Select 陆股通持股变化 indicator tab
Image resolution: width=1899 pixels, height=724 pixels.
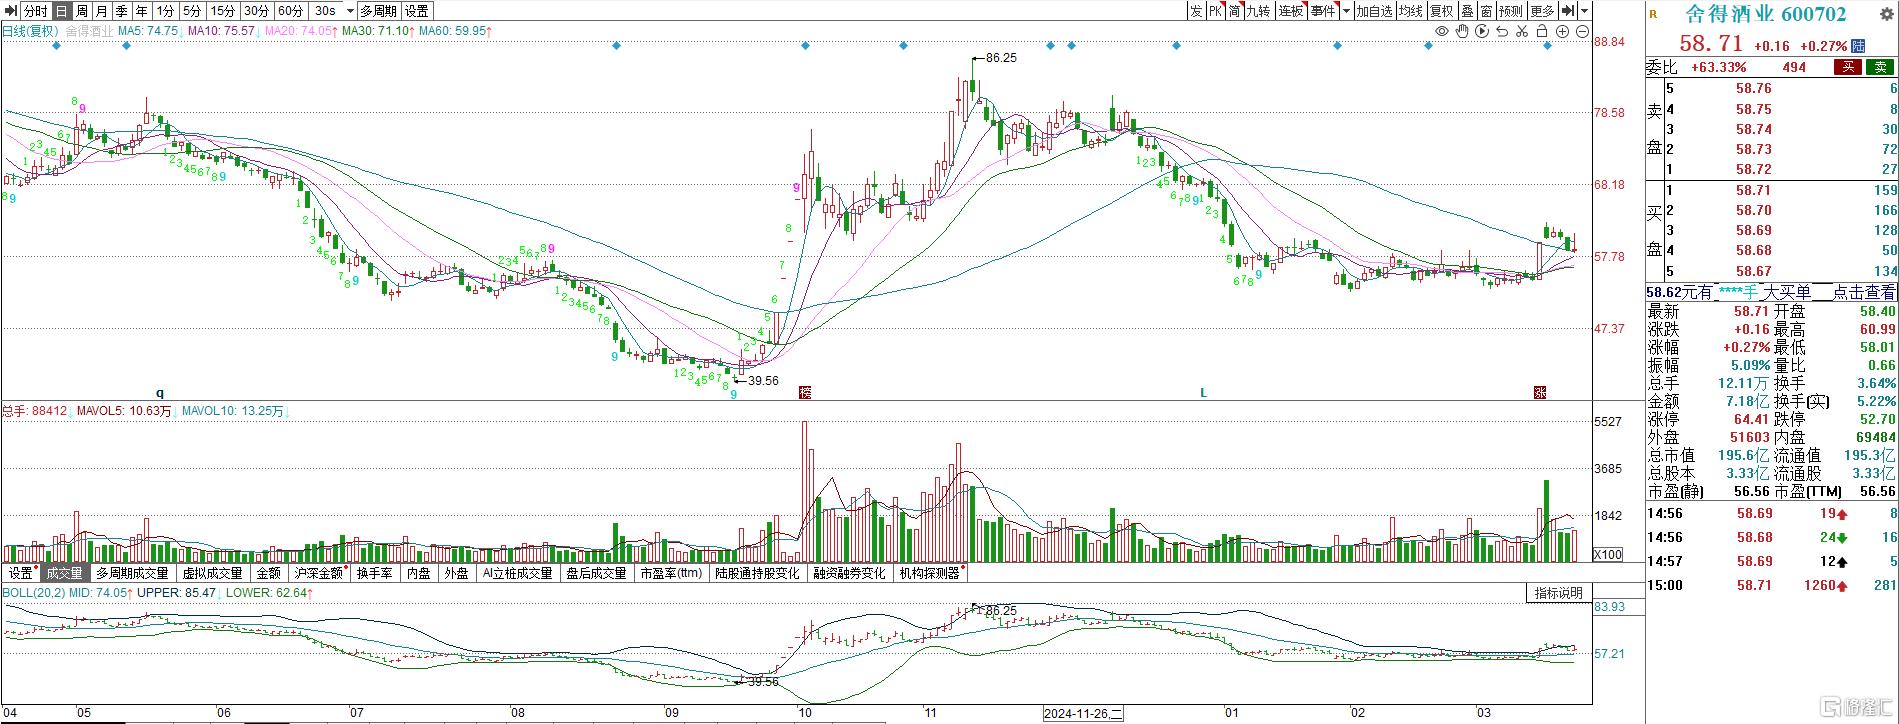point(757,573)
